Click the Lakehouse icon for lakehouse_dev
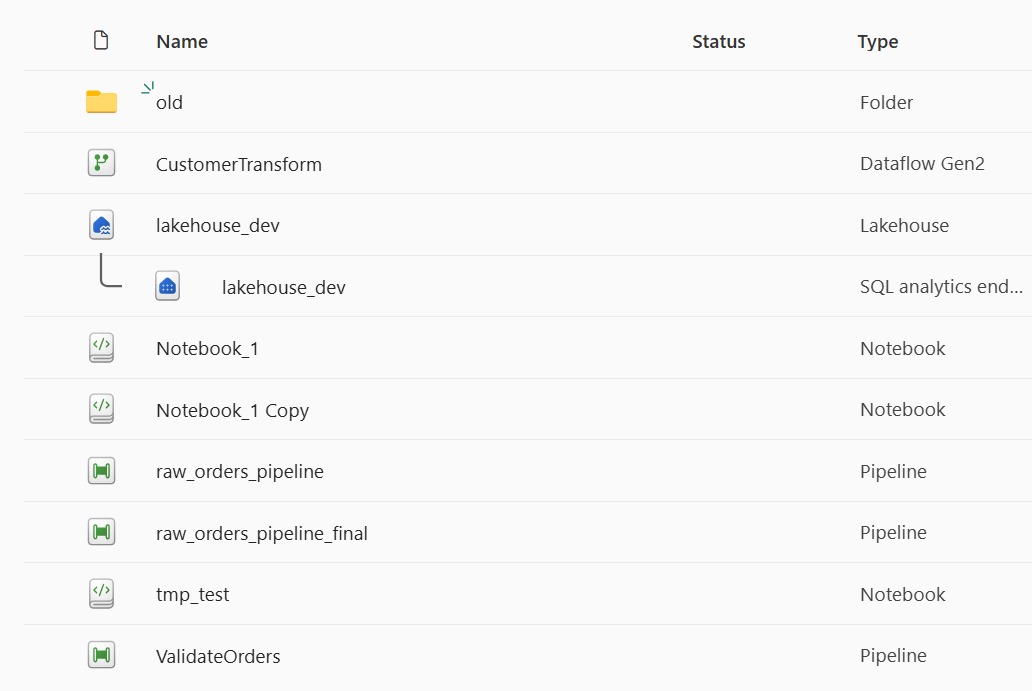 (101, 225)
